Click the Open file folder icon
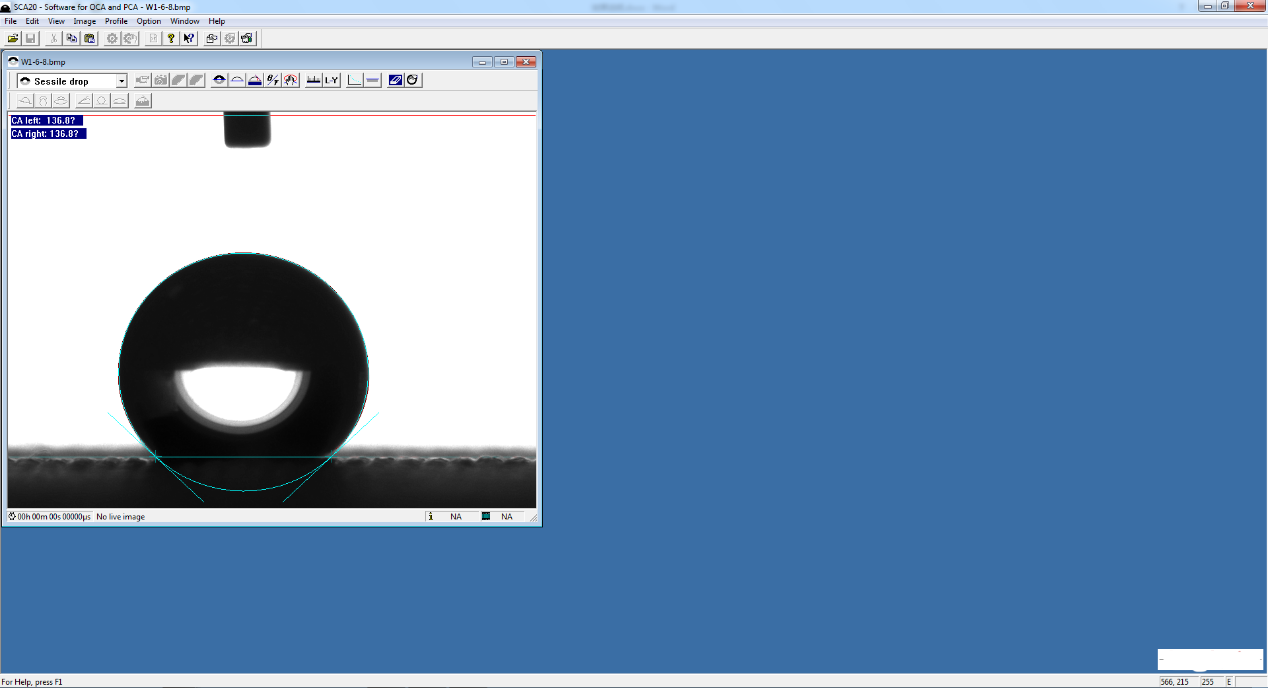The height and width of the screenshot is (688, 1268). (13, 38)
